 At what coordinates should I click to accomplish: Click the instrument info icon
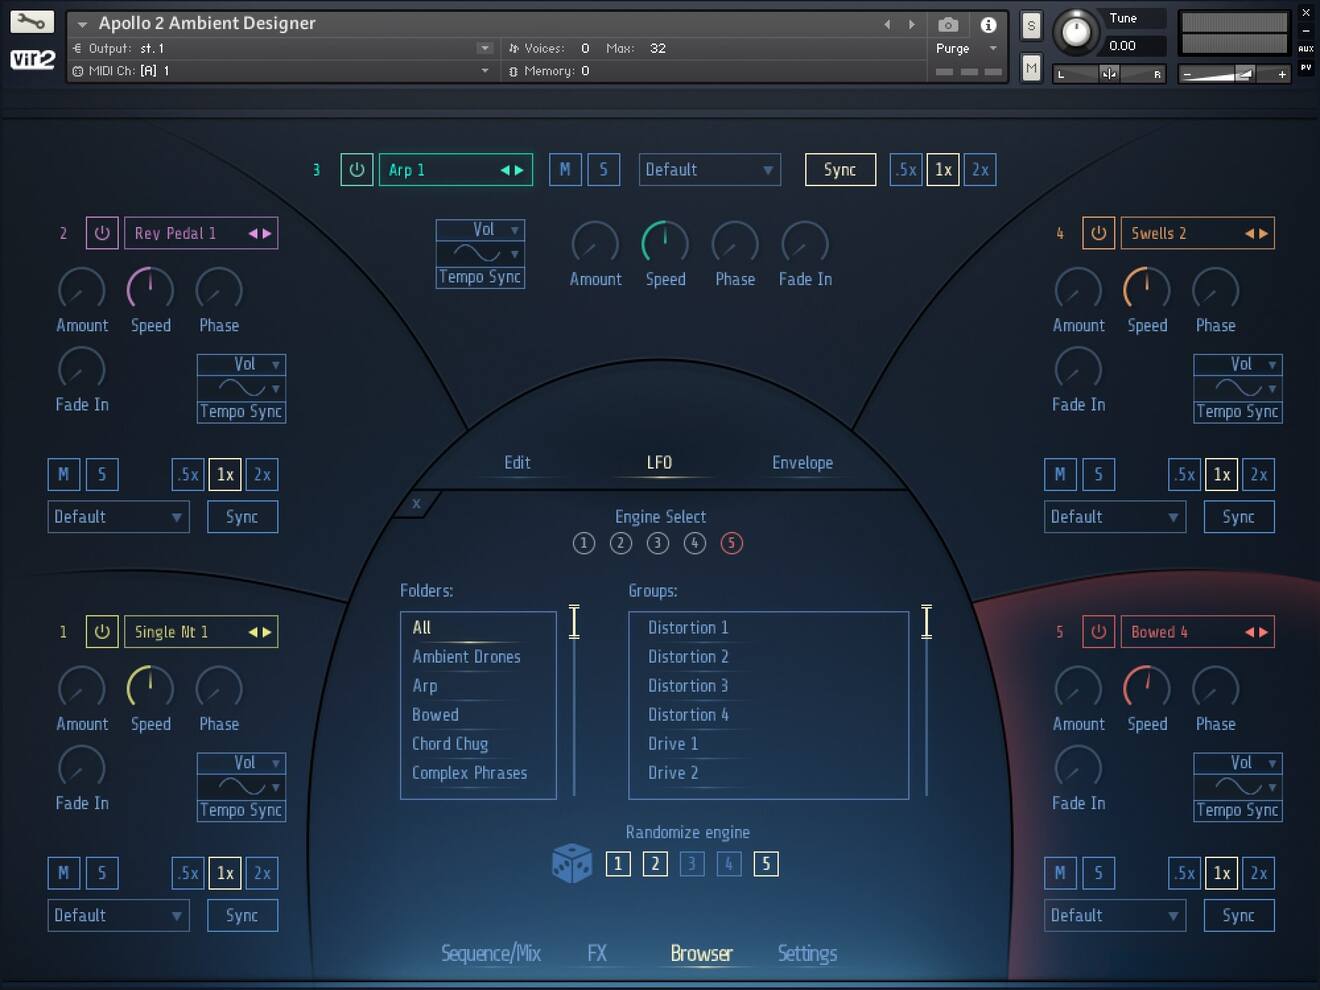click(989, 24)
